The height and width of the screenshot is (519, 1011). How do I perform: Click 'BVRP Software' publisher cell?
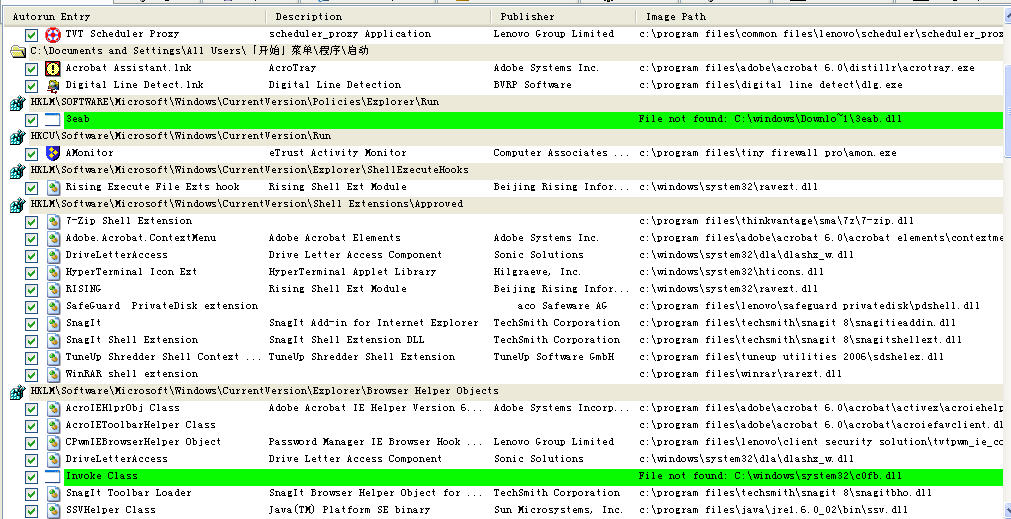[533, 85]
